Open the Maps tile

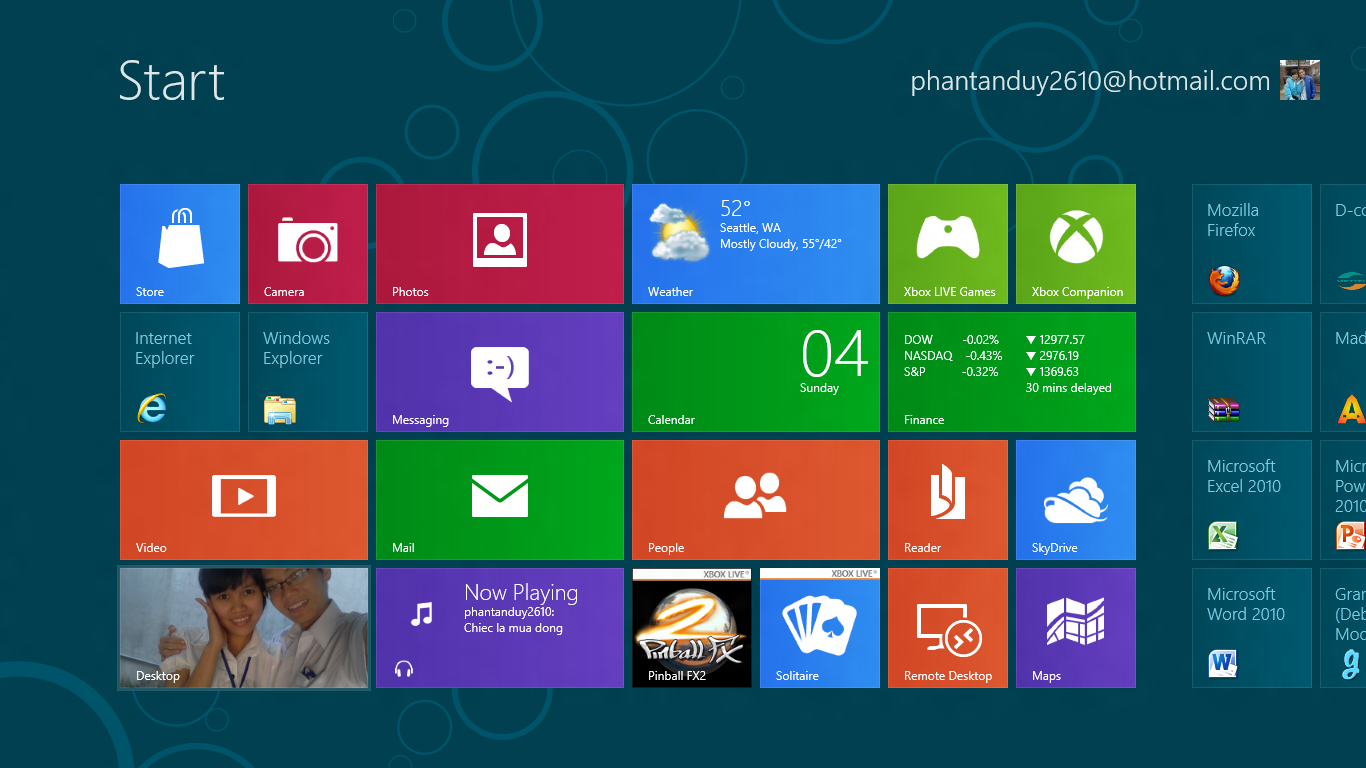[1076, 628]
